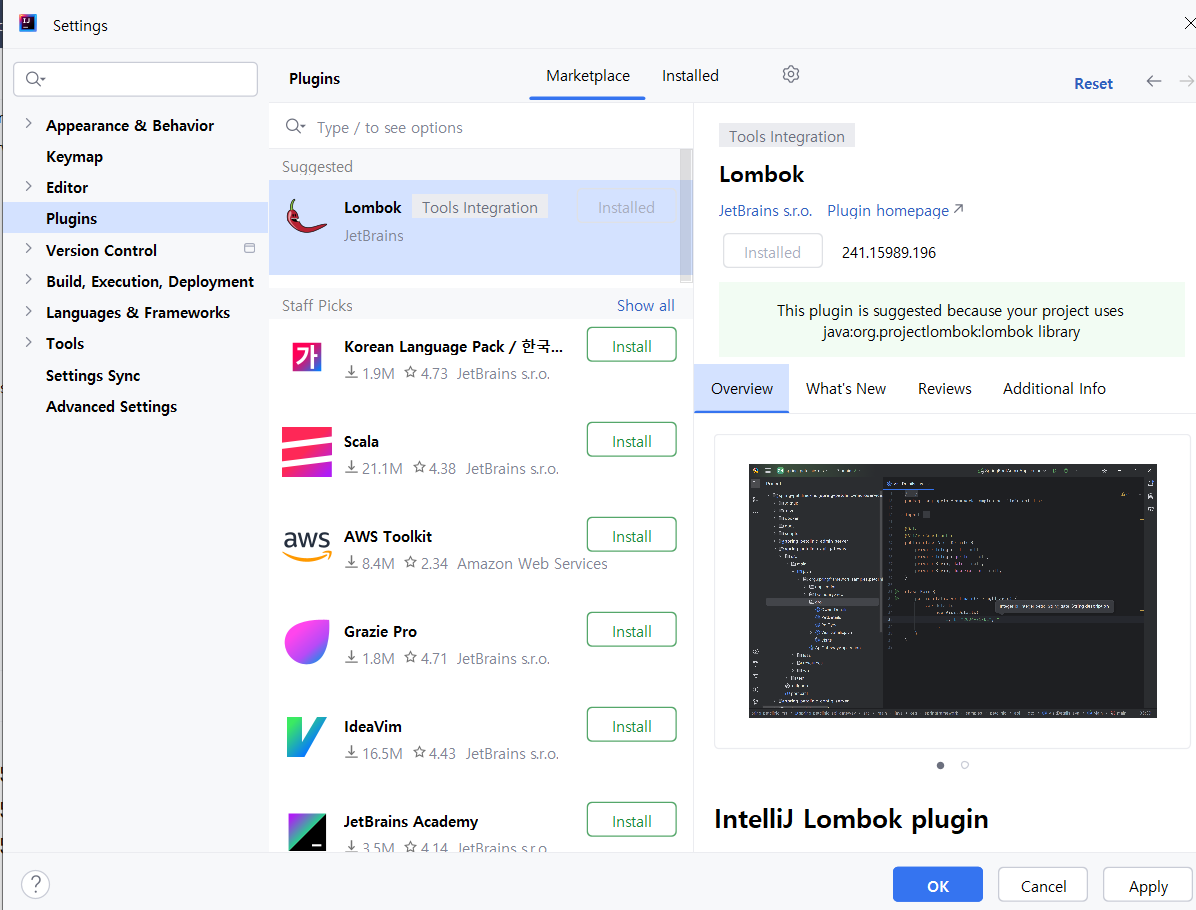Install the AWS Toolkit plugin
1196x910 pixels.
[632, 535]
